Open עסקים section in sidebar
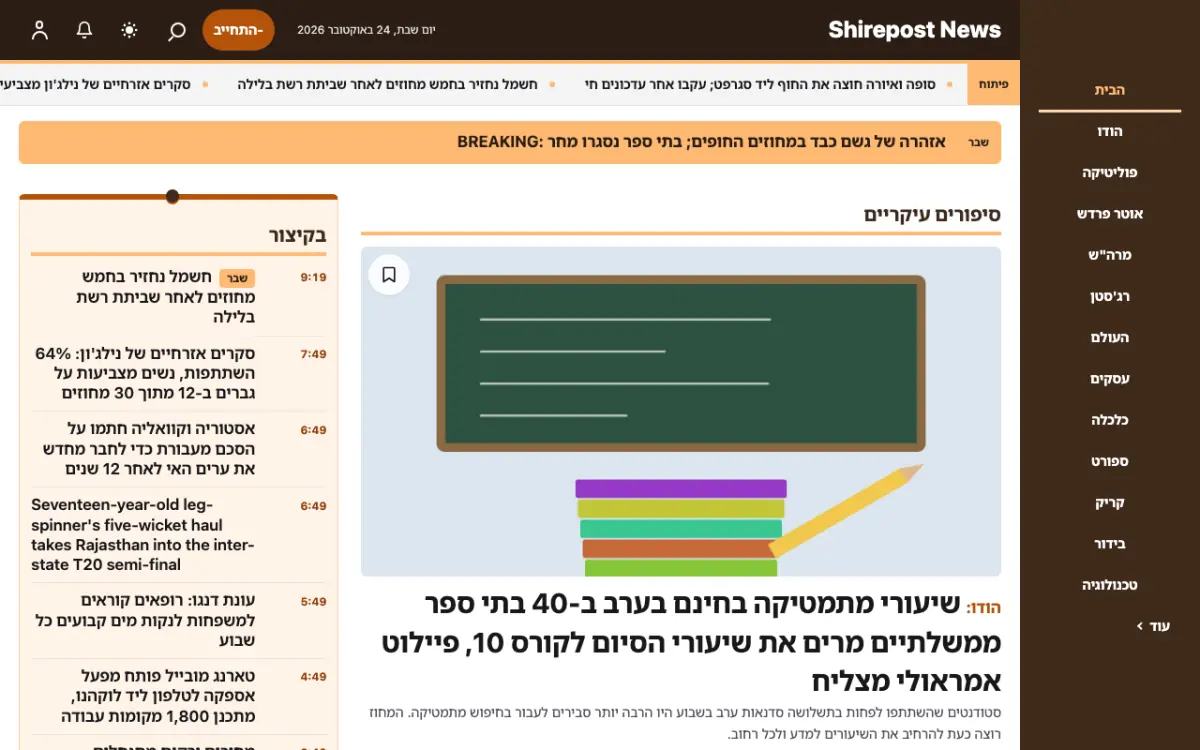1200x750 pixels. coord(1110,379)
